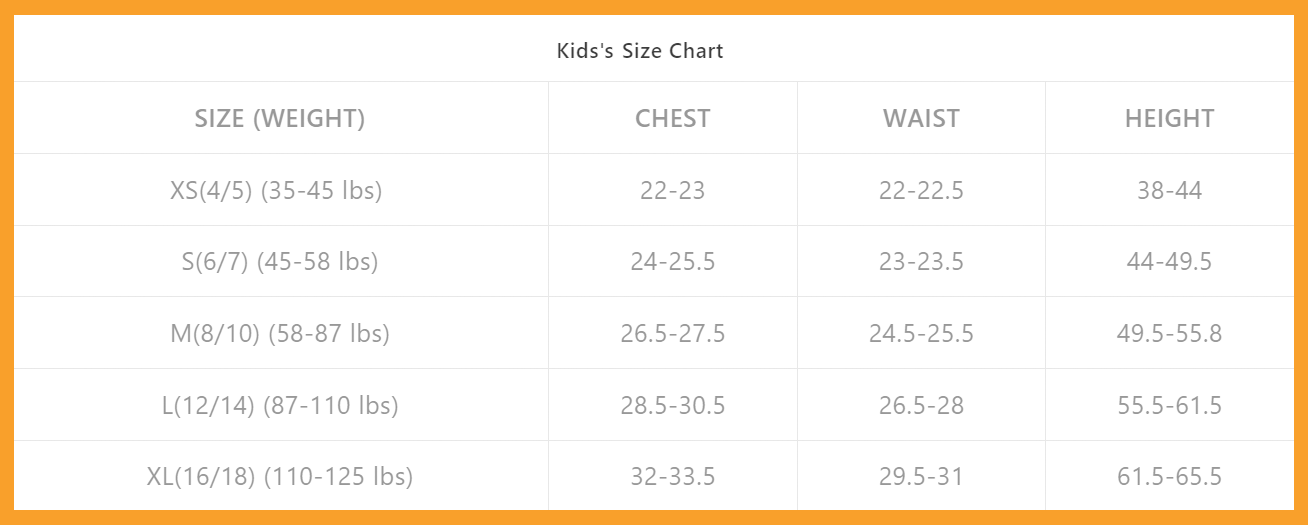
Task: Click the L(12/14) (87-110 lbs) size cell
Action: (x=280, y=405)
